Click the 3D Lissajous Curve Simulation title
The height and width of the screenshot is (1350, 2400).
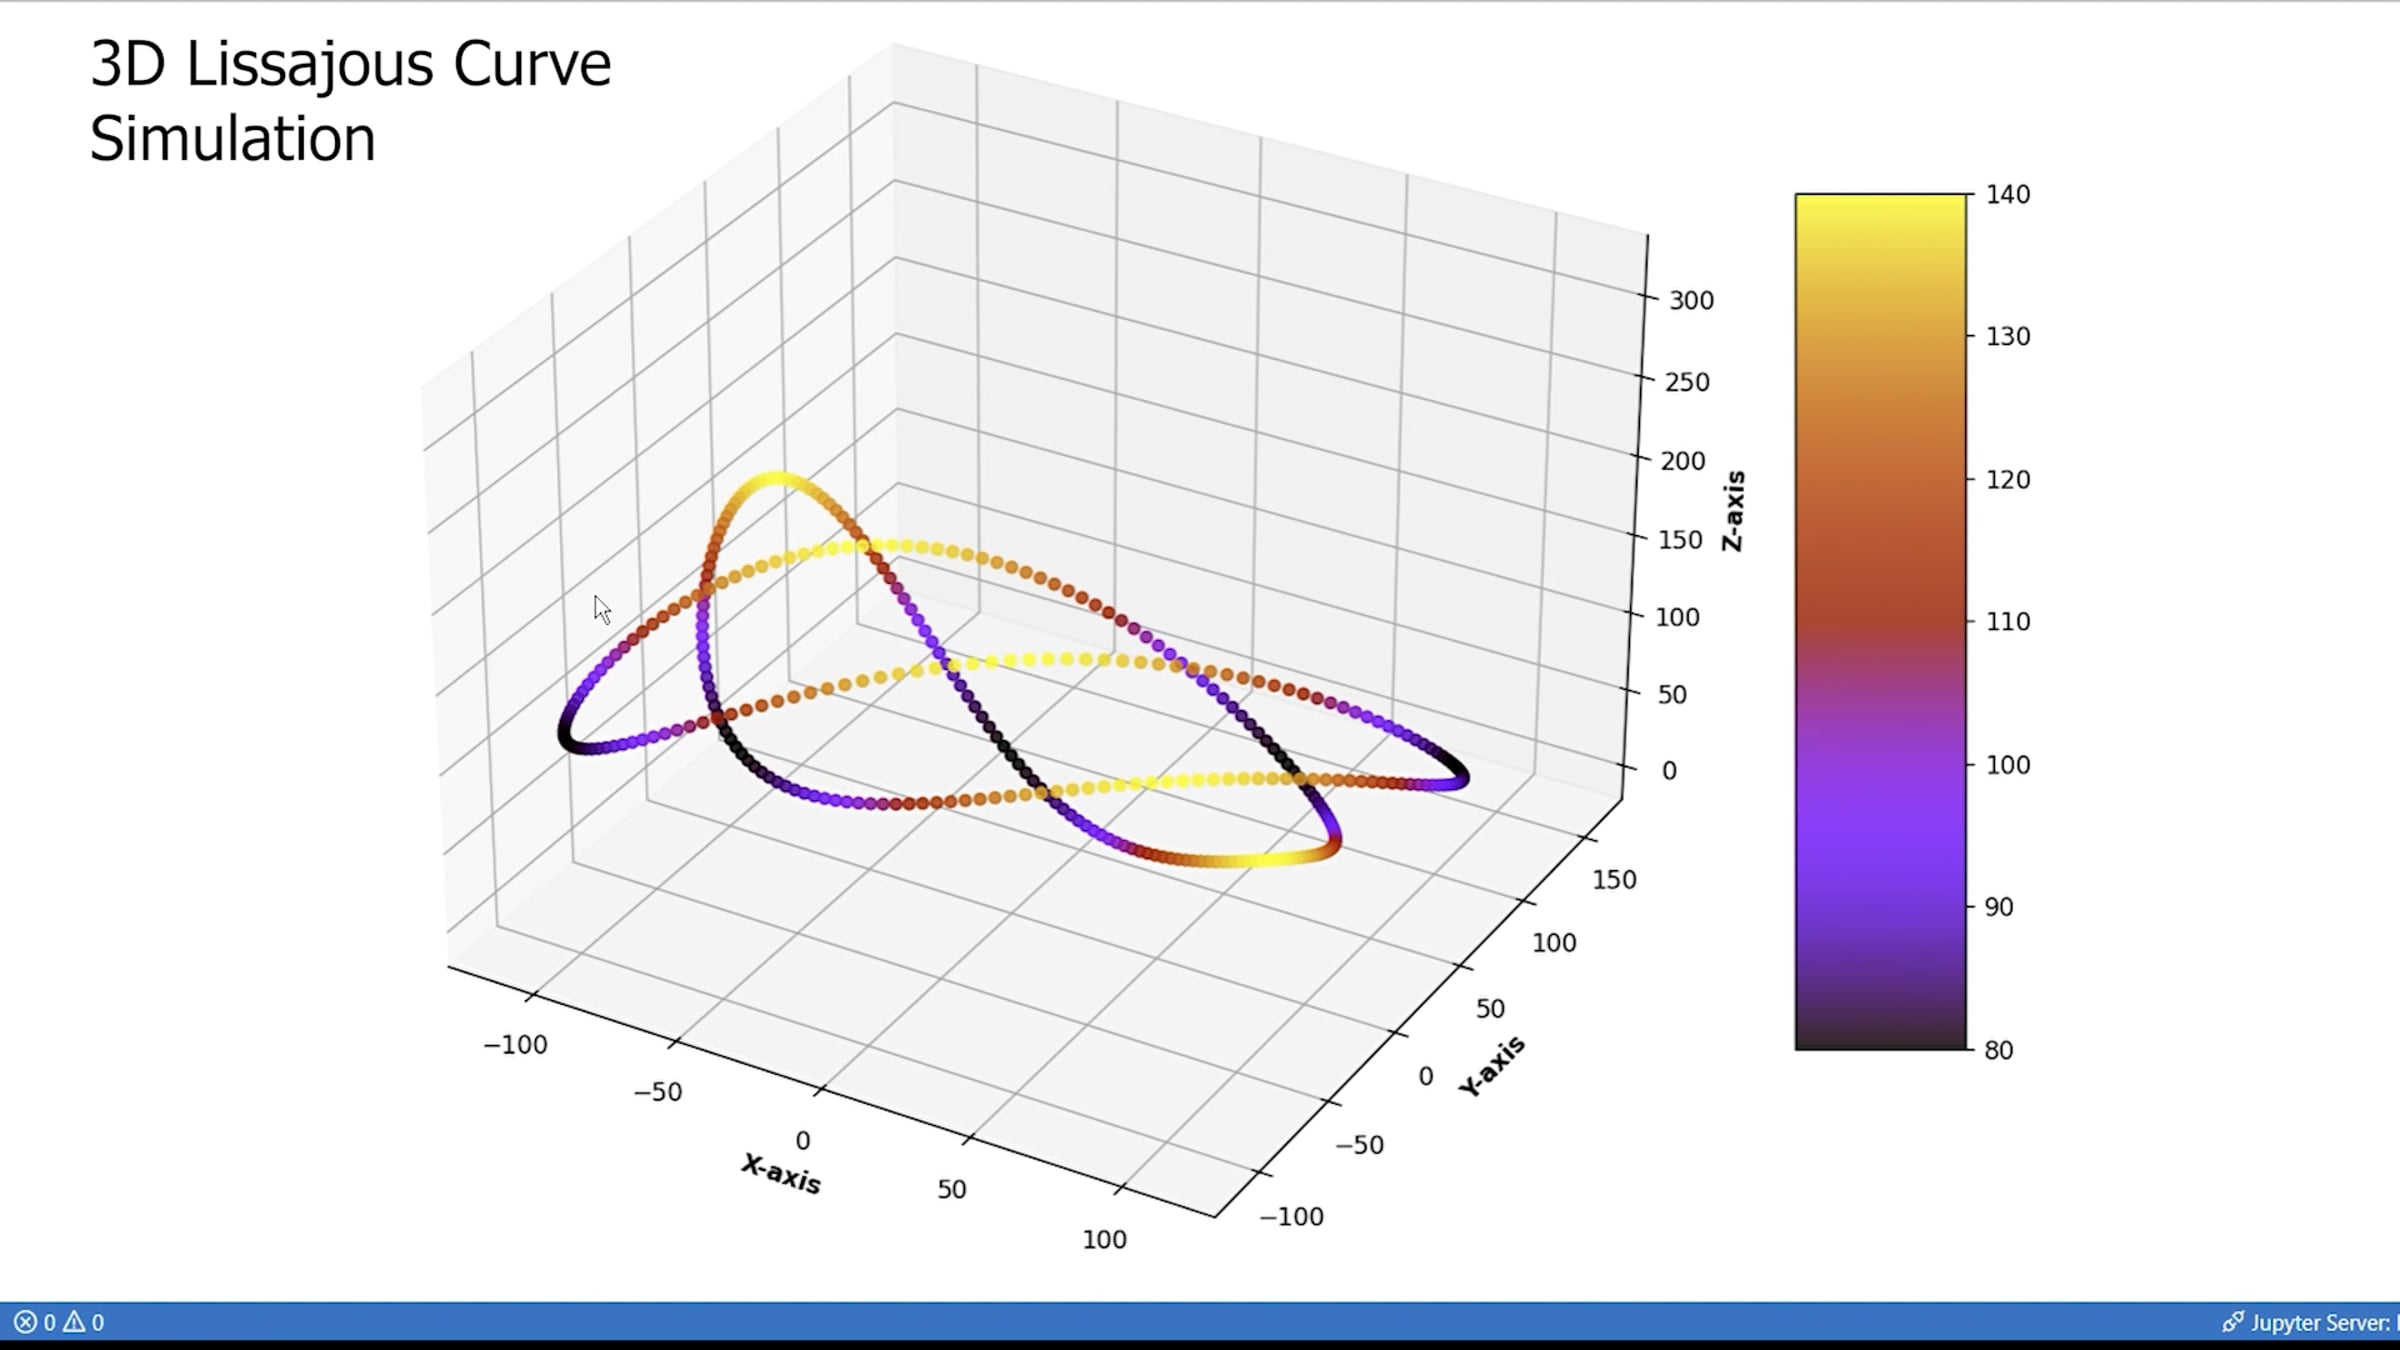[x=350, y=100]
